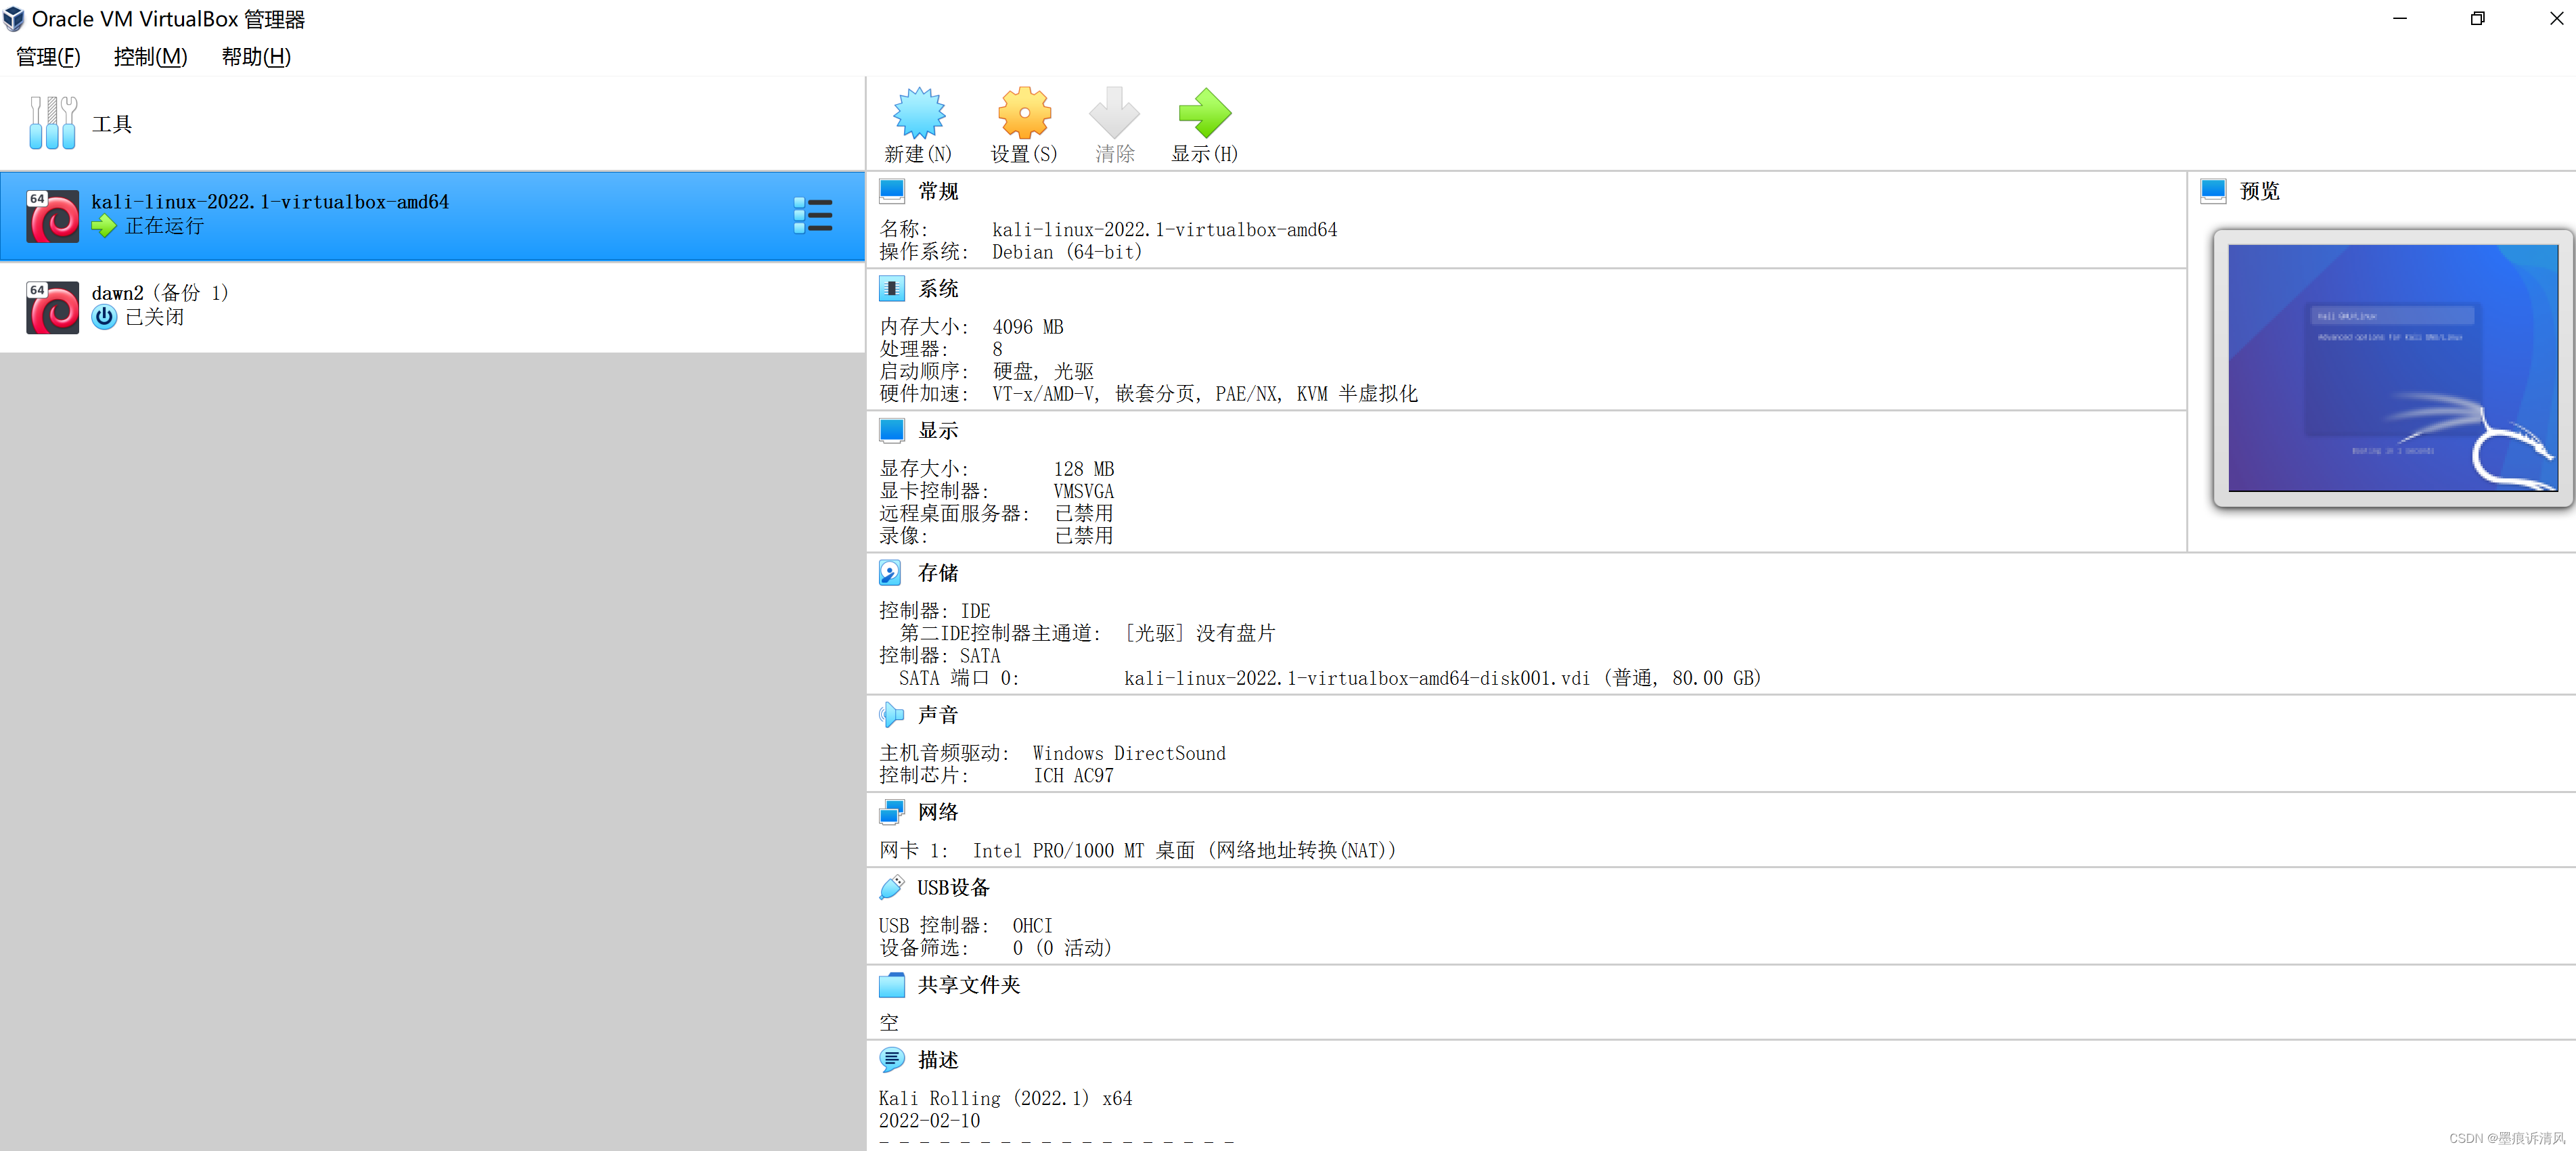Click the 声音 section speaker icon

click(x=892, y=714)
